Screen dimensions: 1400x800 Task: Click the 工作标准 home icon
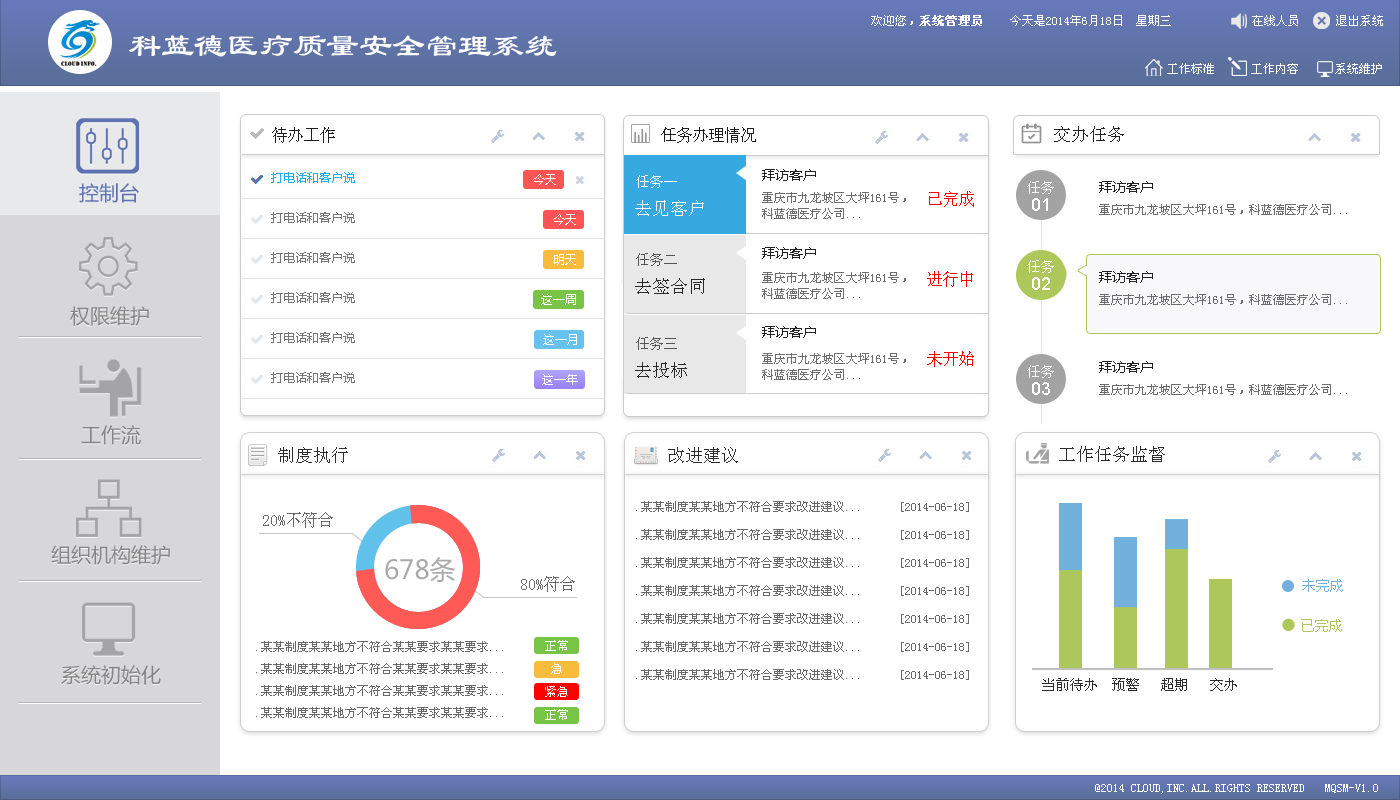(1153, 68)
